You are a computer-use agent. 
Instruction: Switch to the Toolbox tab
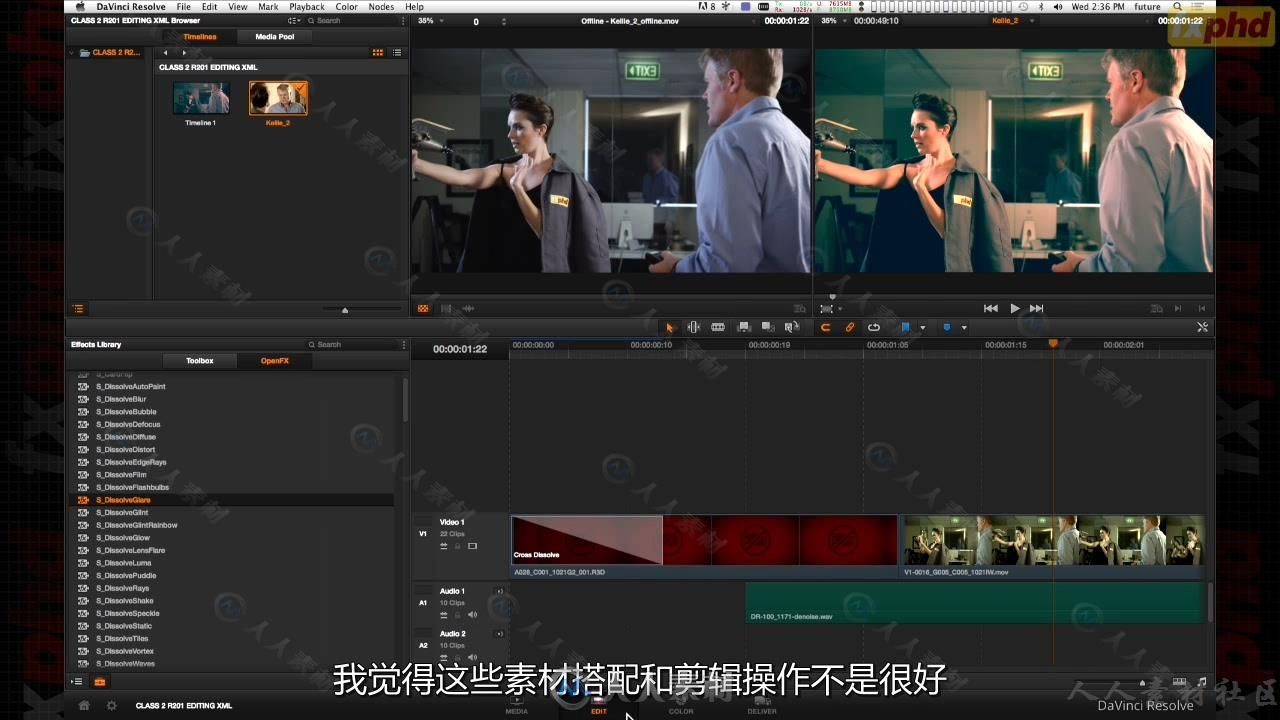[200, 361]
